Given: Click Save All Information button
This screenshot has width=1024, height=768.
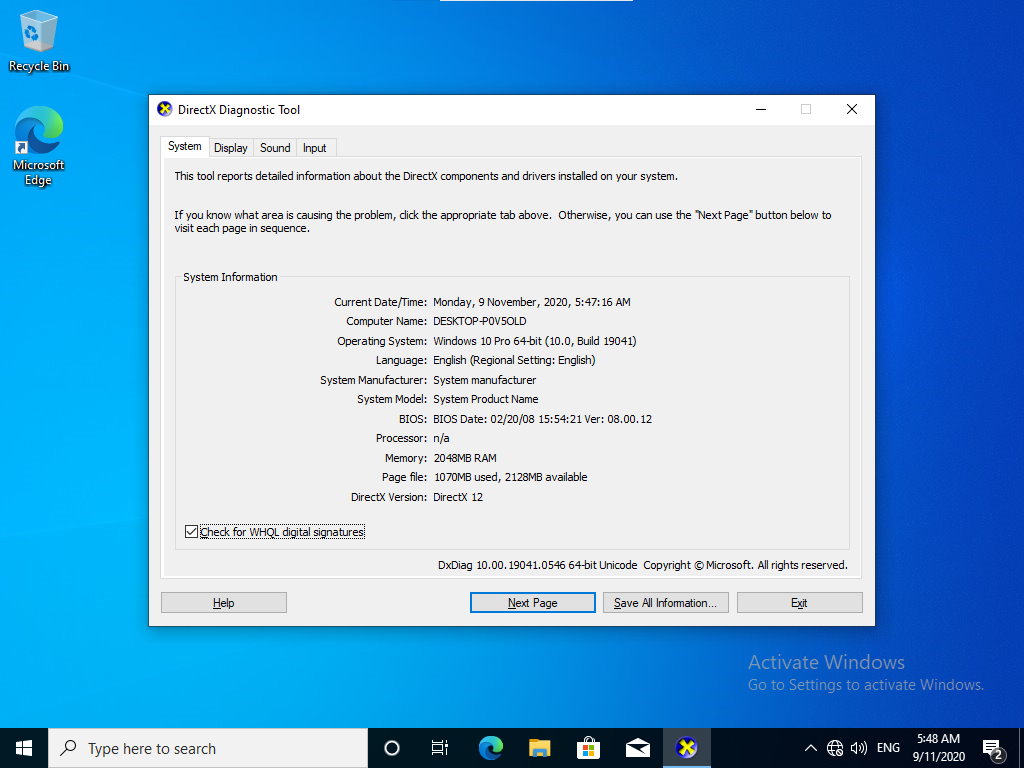Looking at the screenshot, I should pos(665,602).
